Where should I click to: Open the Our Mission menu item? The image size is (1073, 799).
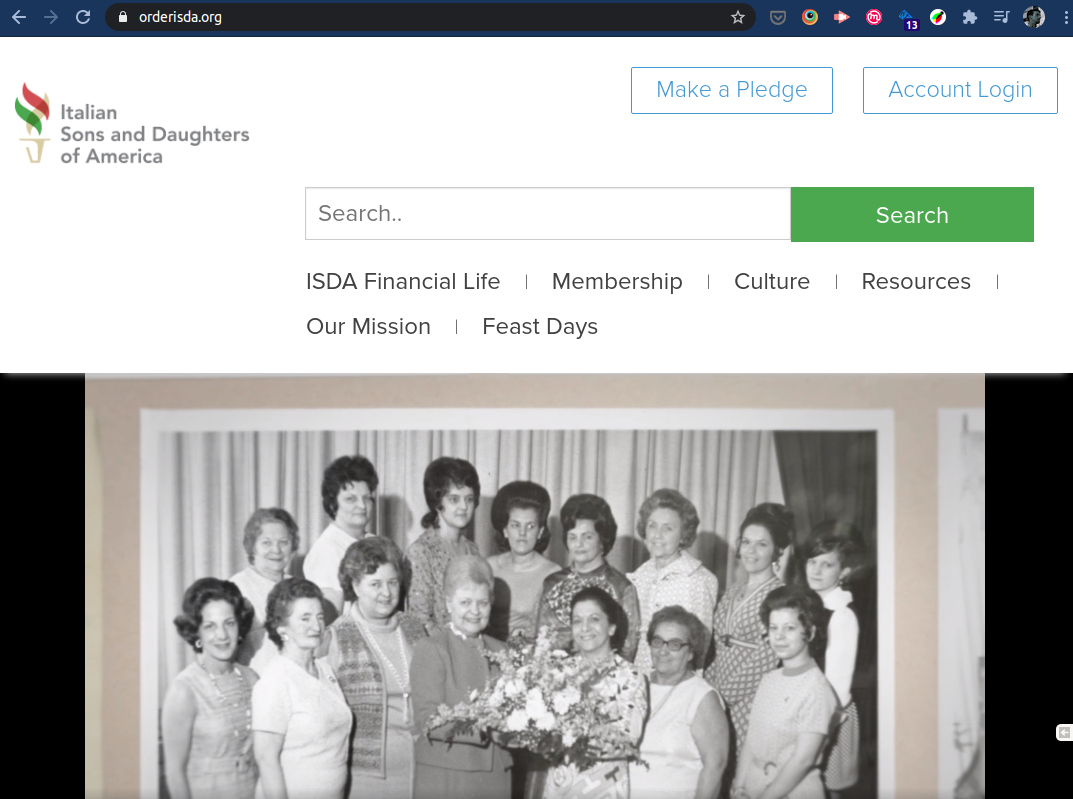pos(368,326)
